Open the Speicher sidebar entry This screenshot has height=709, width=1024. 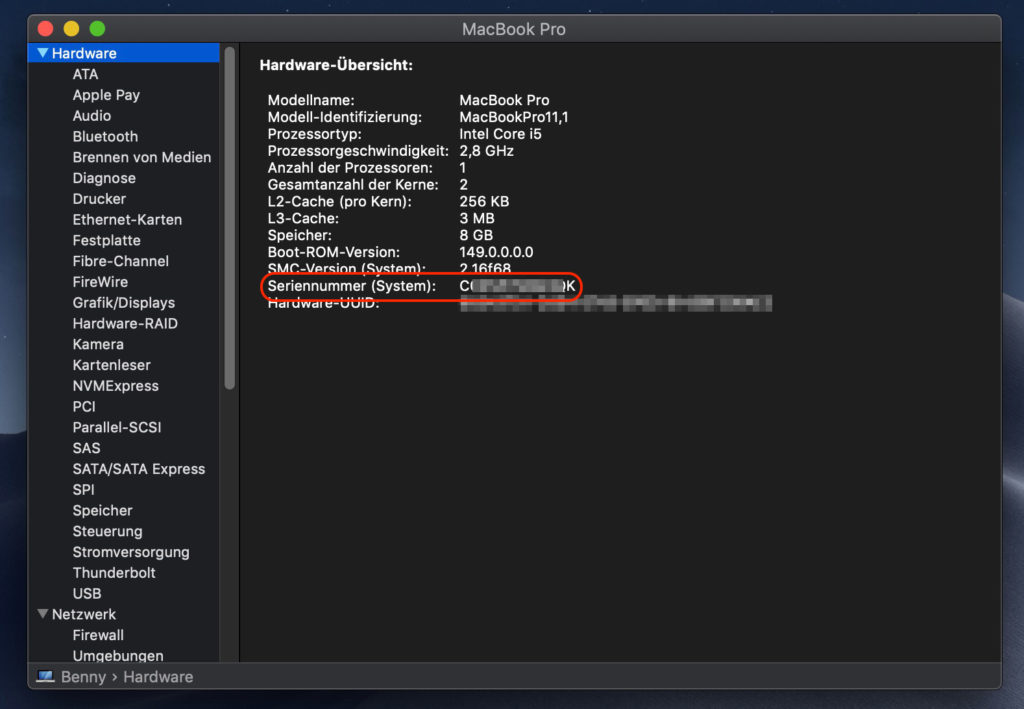click(102, 511)
